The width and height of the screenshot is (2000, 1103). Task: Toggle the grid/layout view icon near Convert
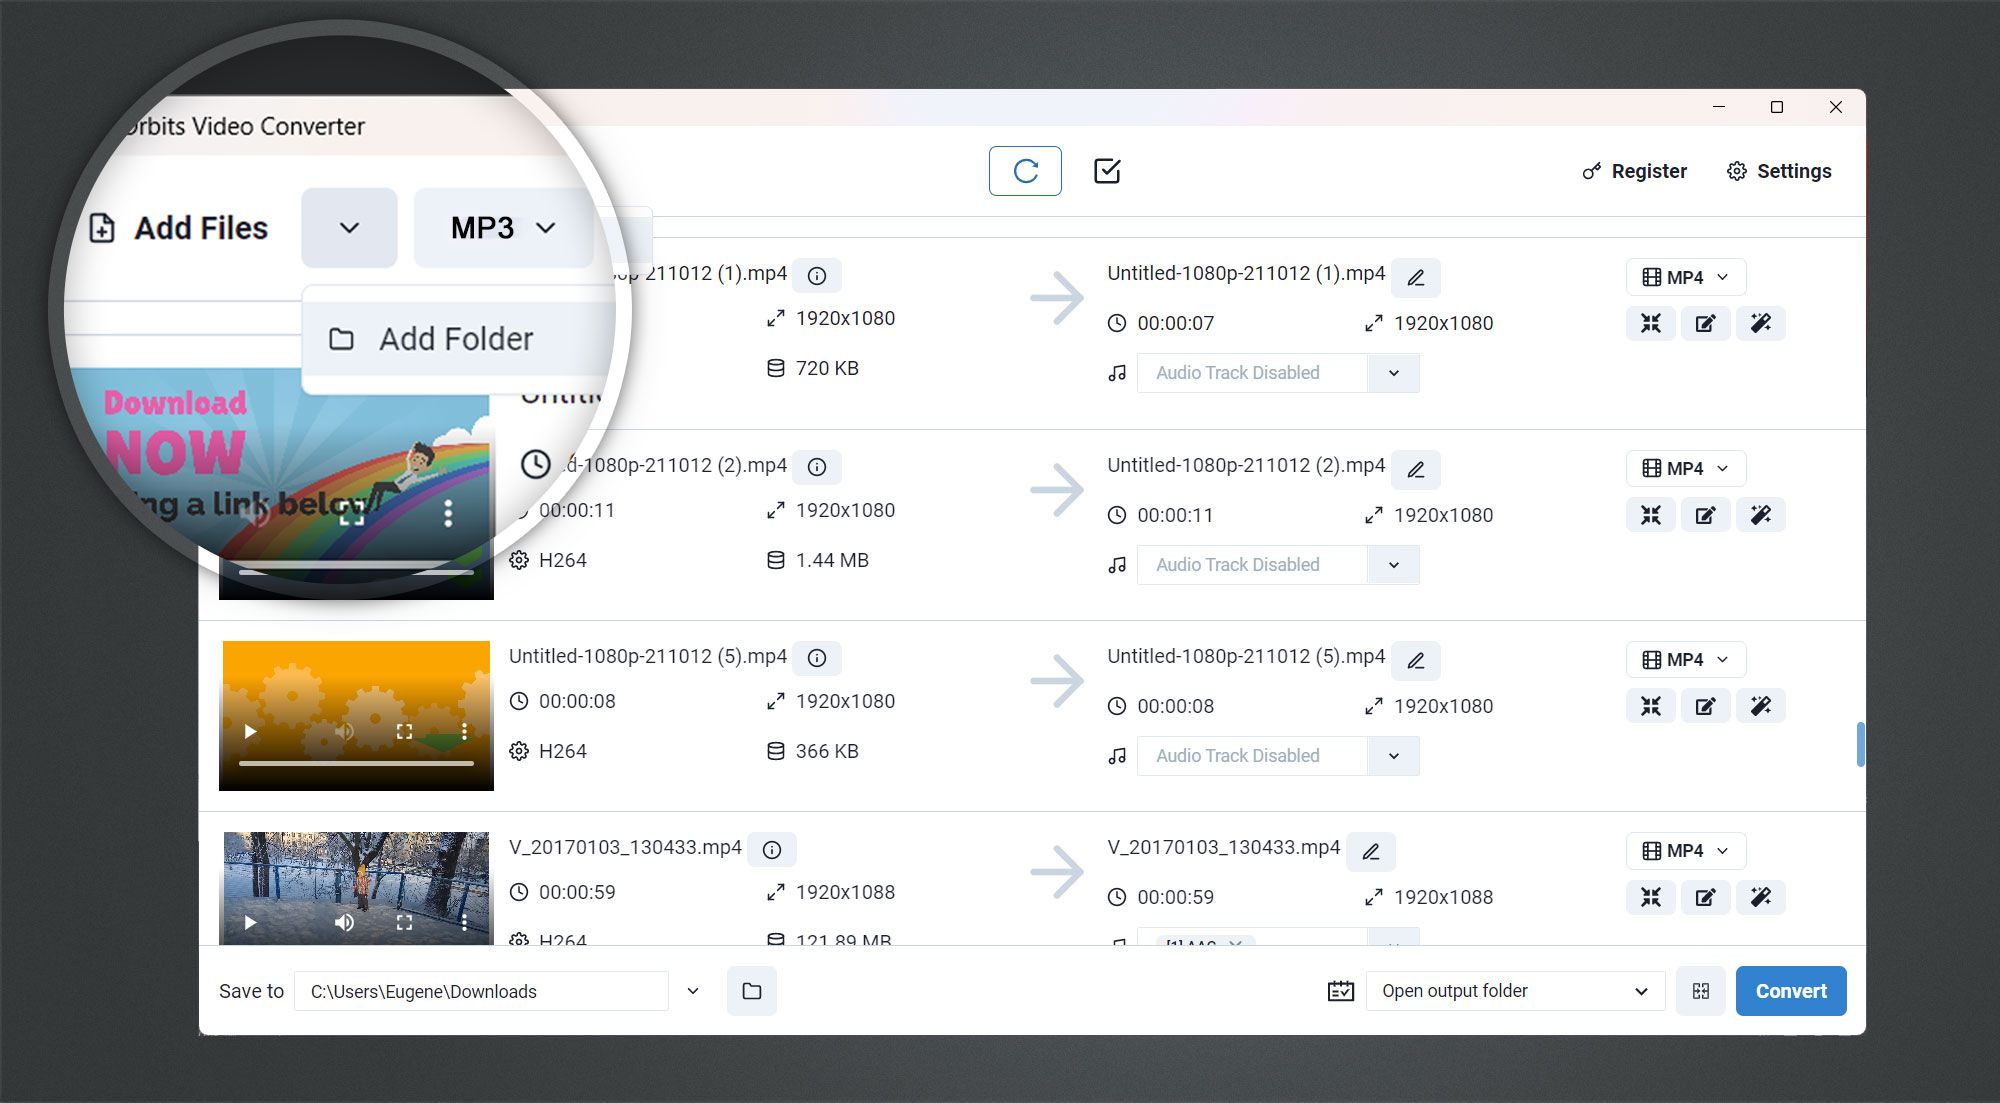[1703, 990]
